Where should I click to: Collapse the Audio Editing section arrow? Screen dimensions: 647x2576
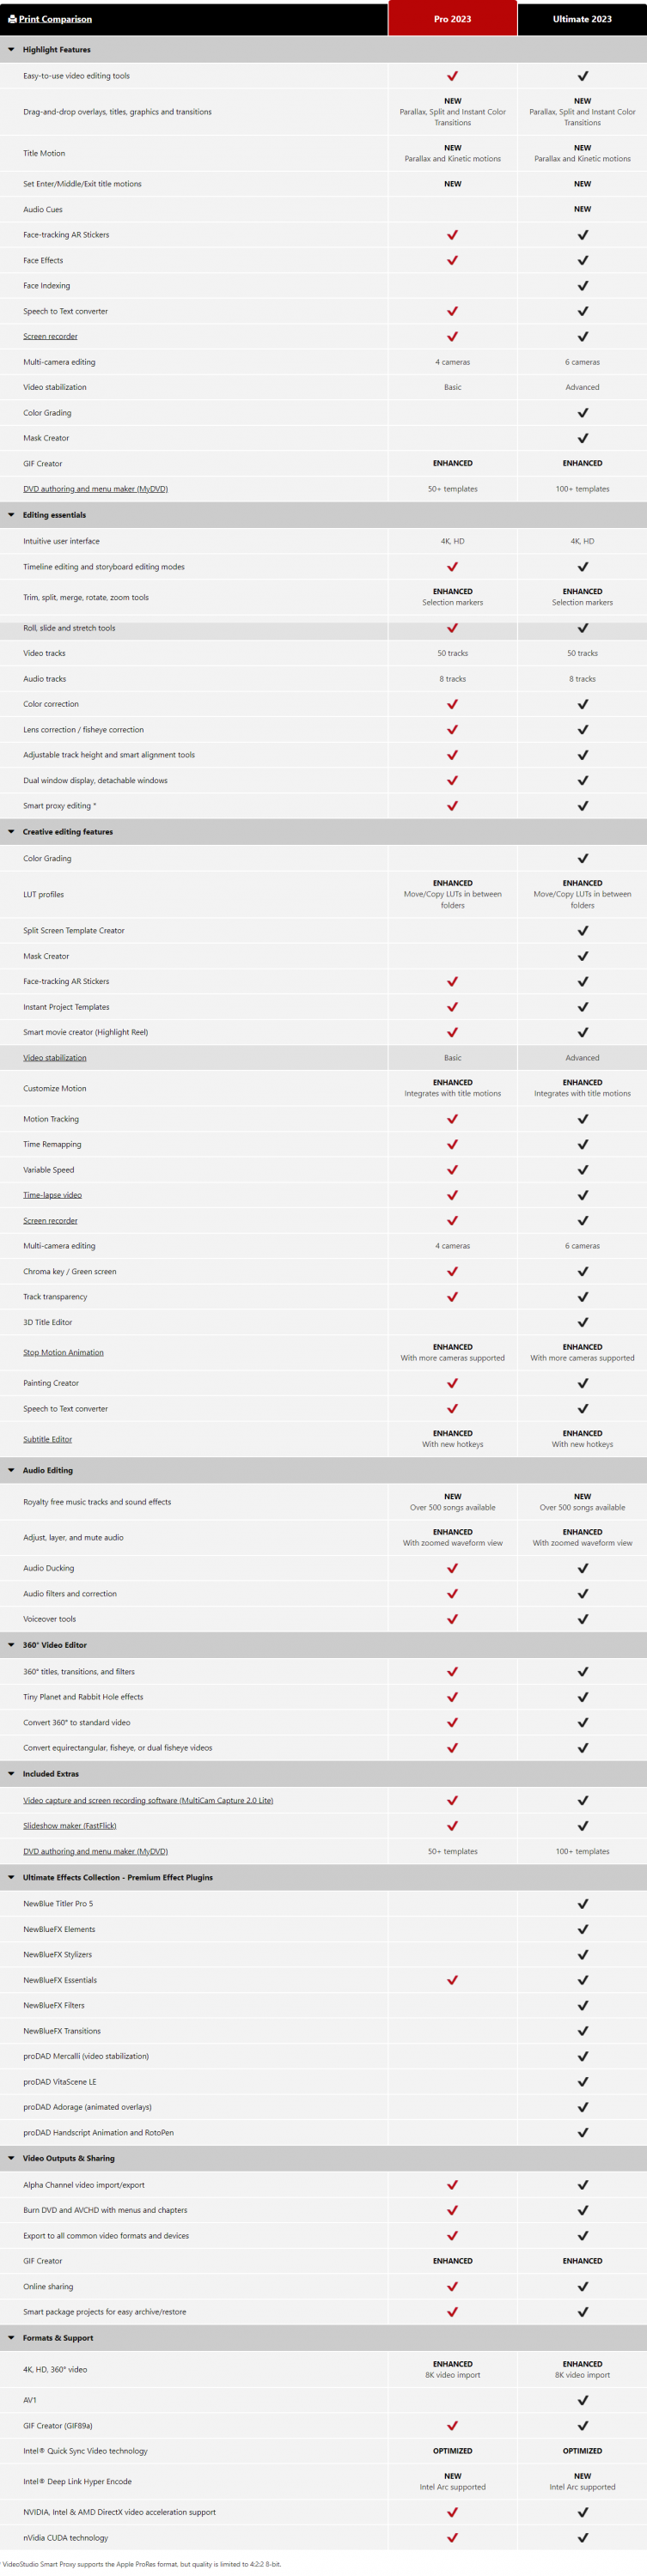(x=11, y=1470)
